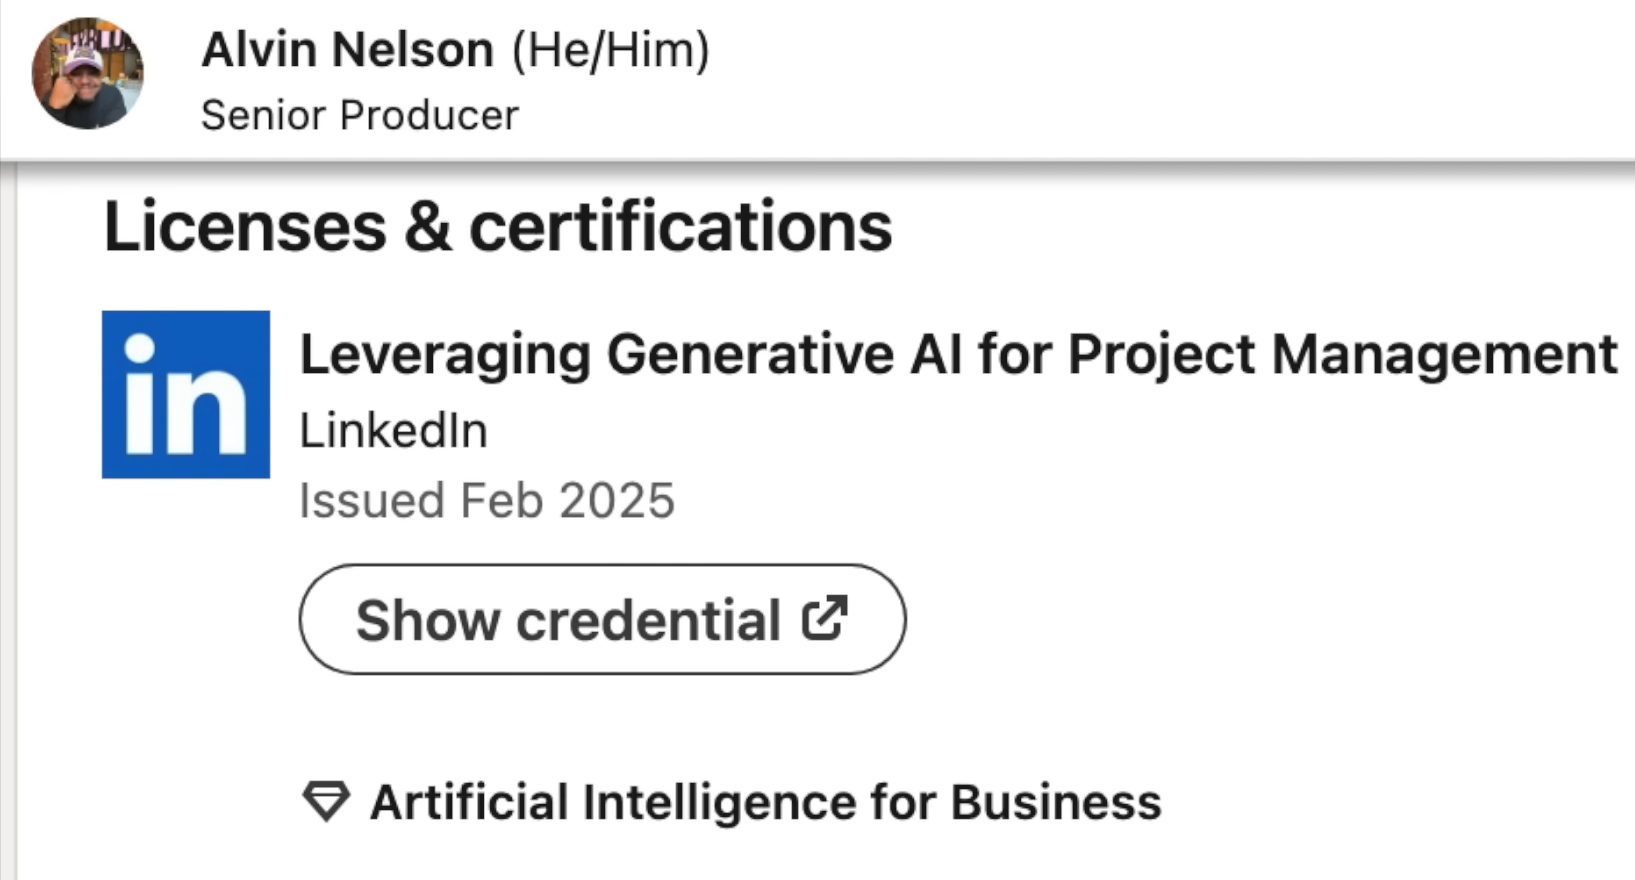Click the blue LinkedIn logo icon
Screen dimensions: 1635x880
pos(186,394)
